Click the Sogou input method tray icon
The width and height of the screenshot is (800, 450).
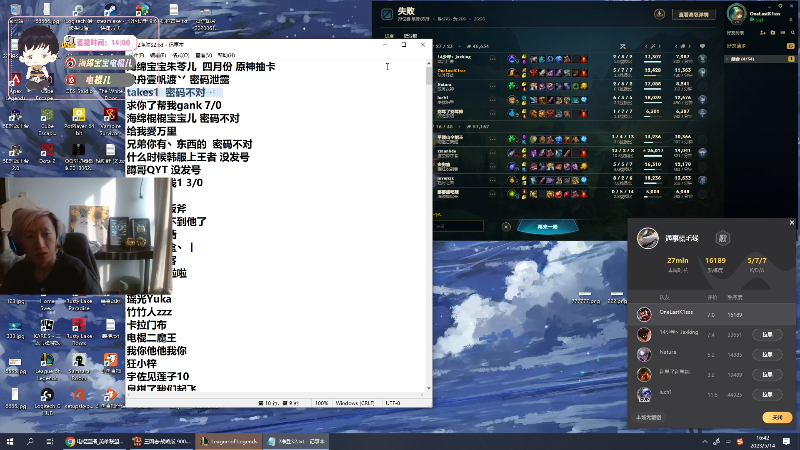pyautogui.click(x=740, y=442)
